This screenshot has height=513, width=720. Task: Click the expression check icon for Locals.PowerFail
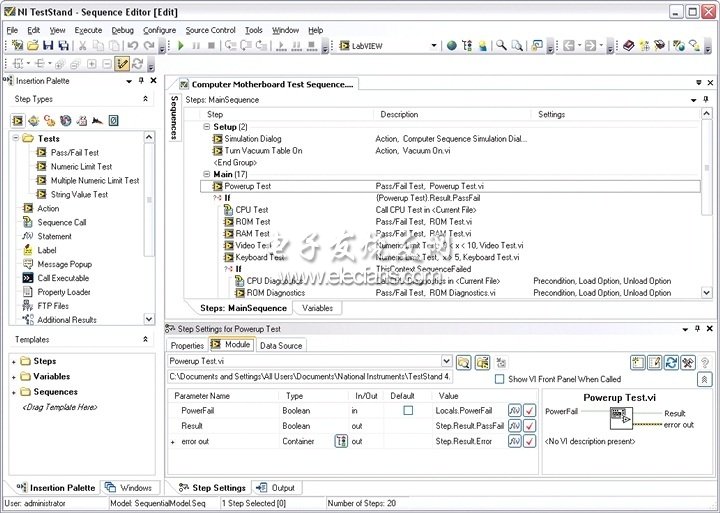[530, 410]
